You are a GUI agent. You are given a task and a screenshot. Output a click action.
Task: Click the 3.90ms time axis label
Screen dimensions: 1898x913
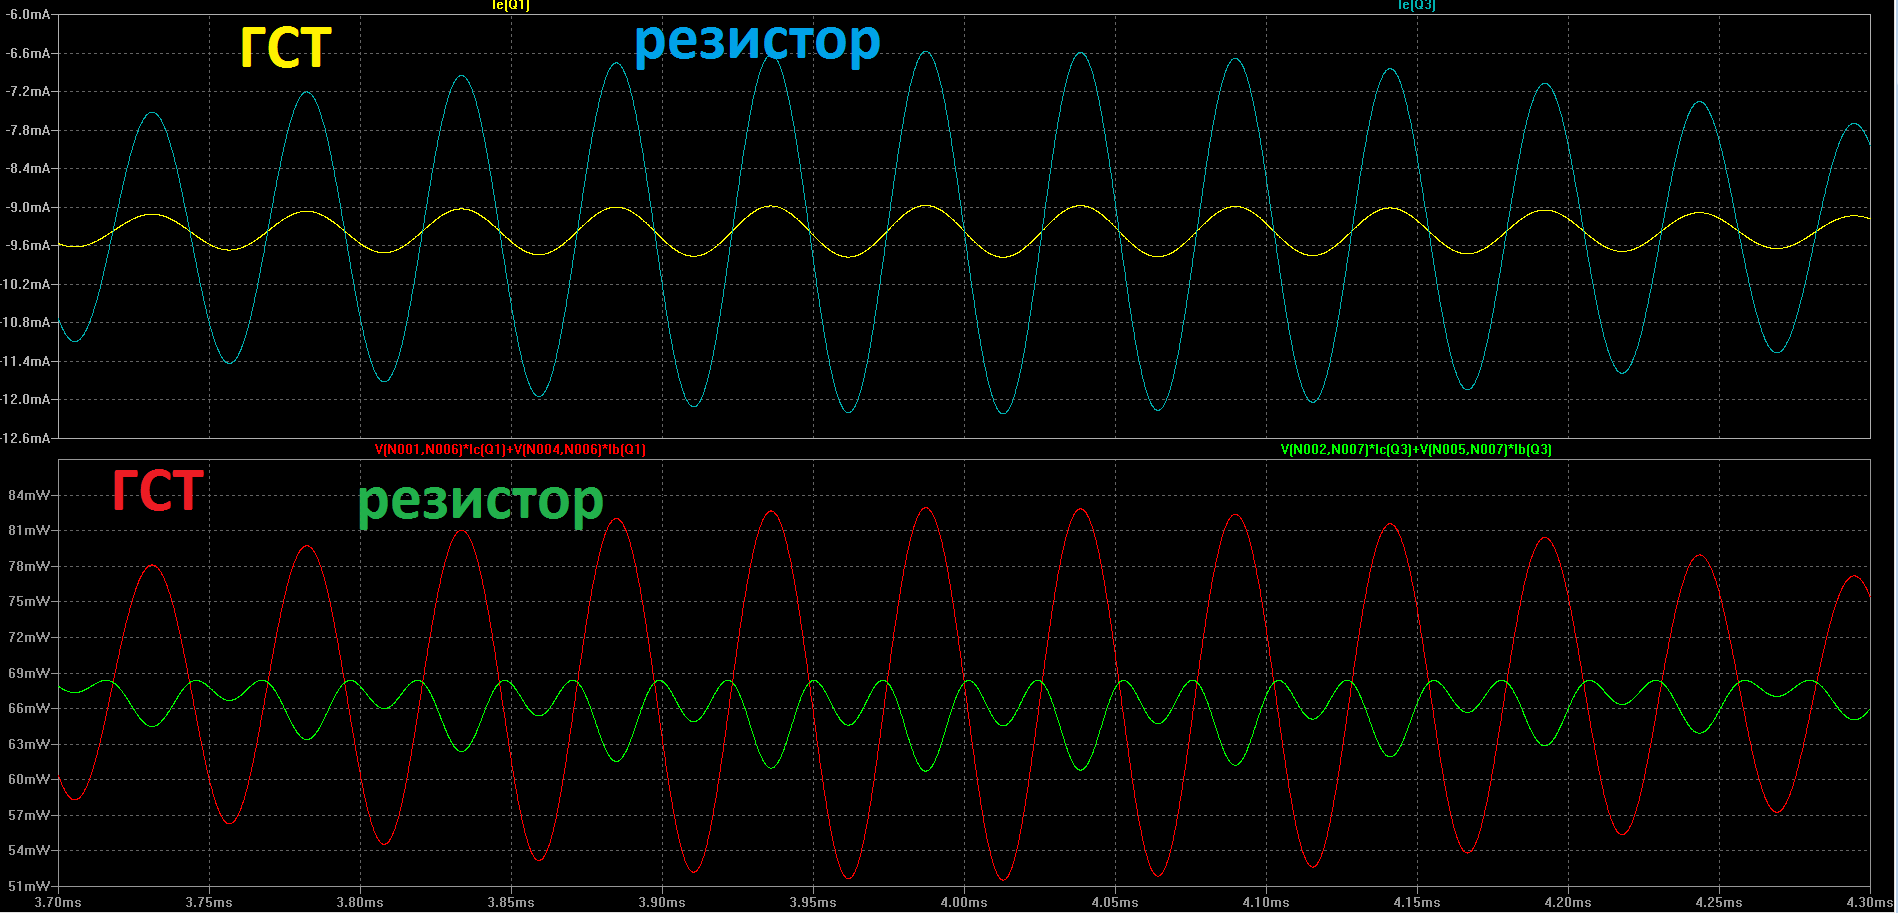pos(662,902)
